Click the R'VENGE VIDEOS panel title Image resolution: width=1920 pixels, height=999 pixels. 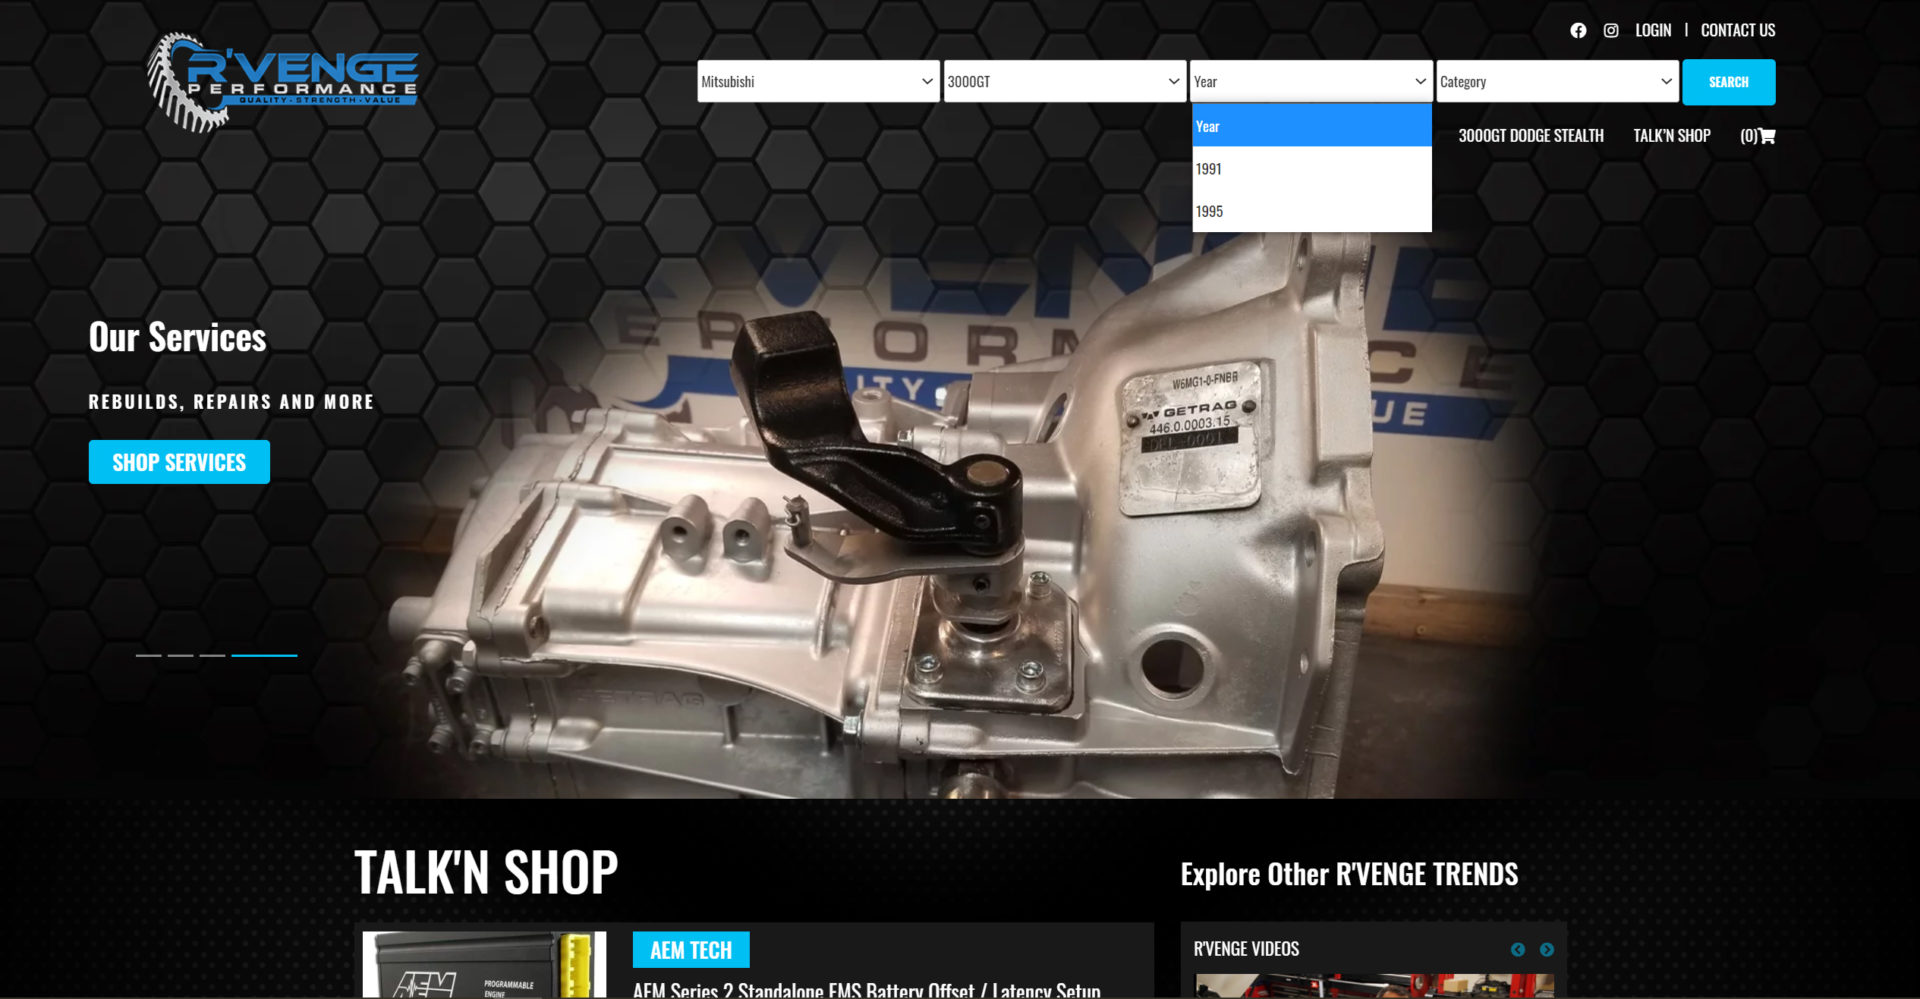click(1246, 949)
